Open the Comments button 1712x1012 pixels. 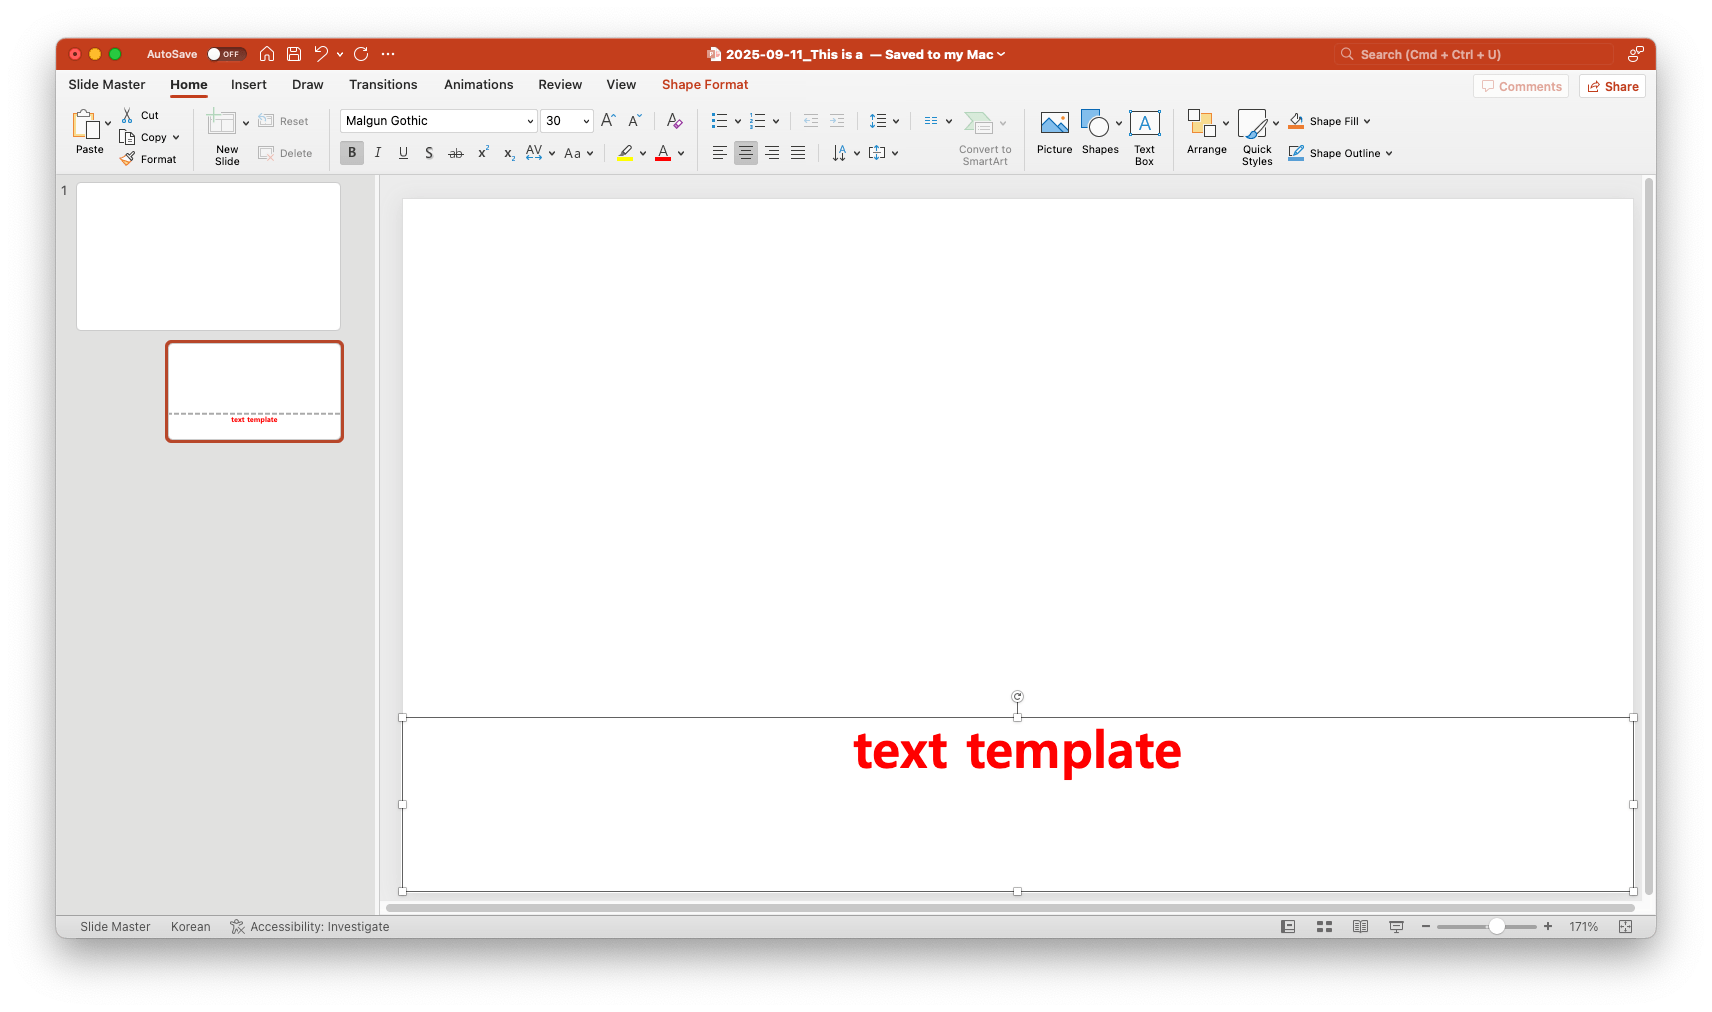1520,87
